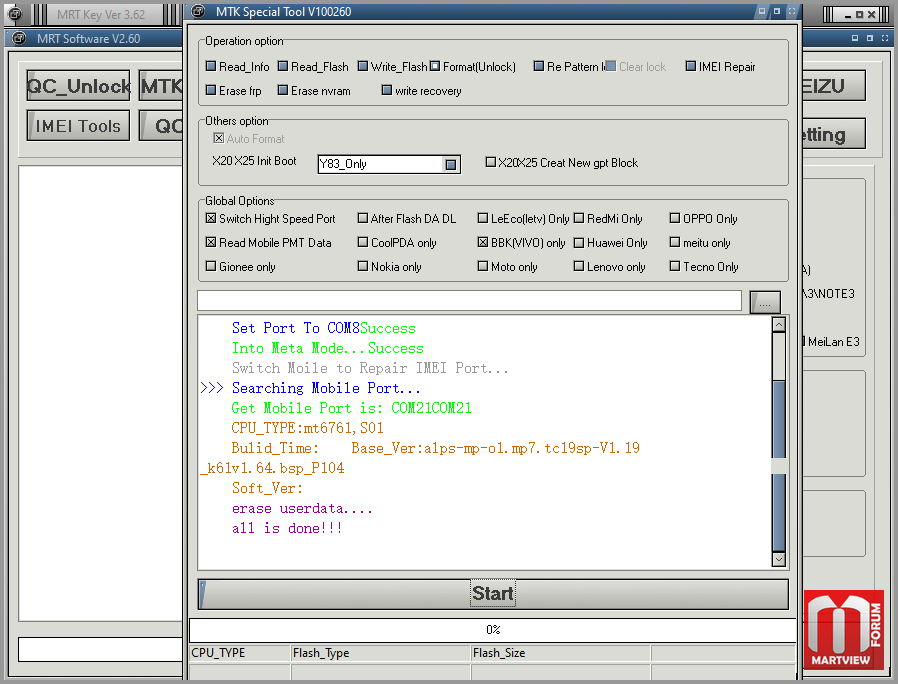The height and width of the screenshot is (684, 898).
Task: Select the Read_Info operation
Action: (211, 67)
